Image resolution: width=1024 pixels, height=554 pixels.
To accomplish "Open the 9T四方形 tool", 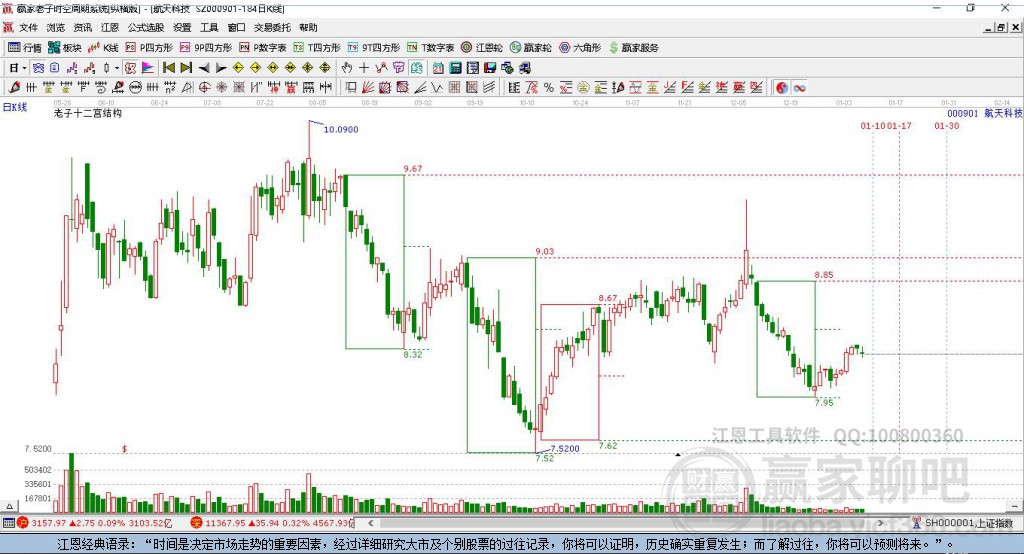I will [374, 48].
